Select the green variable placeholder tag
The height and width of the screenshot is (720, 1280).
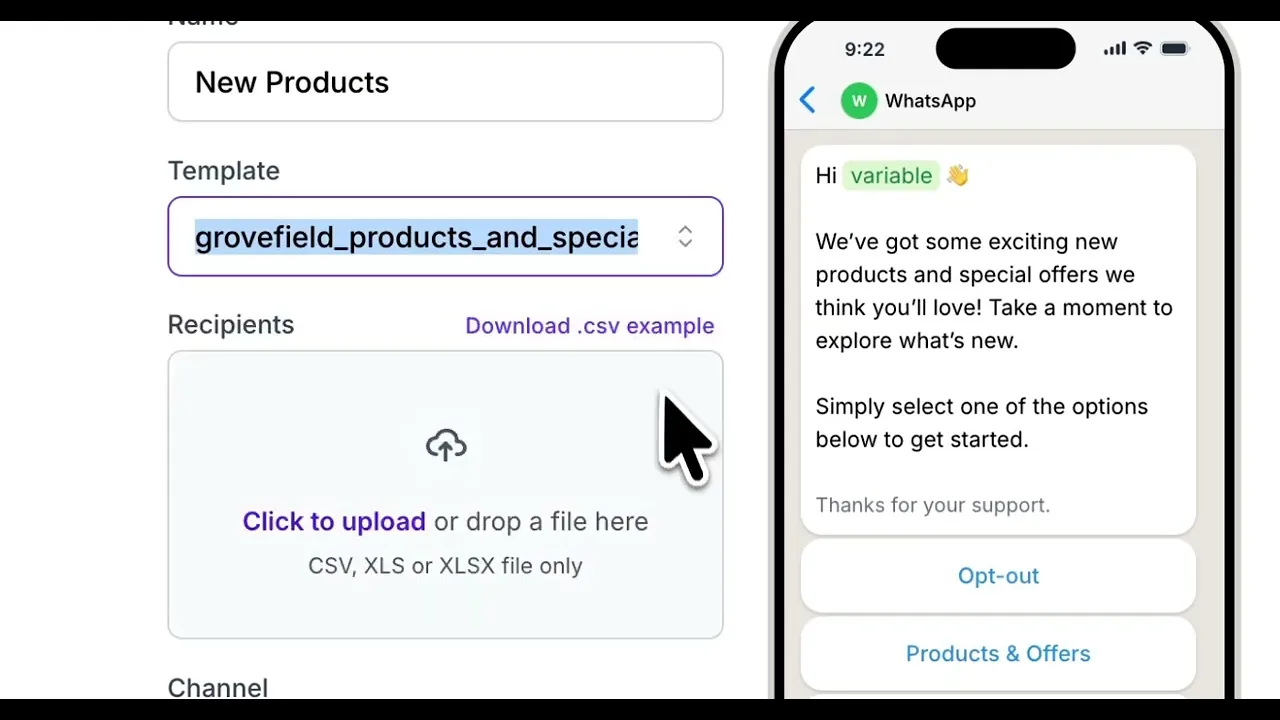(x=891, y=176)
